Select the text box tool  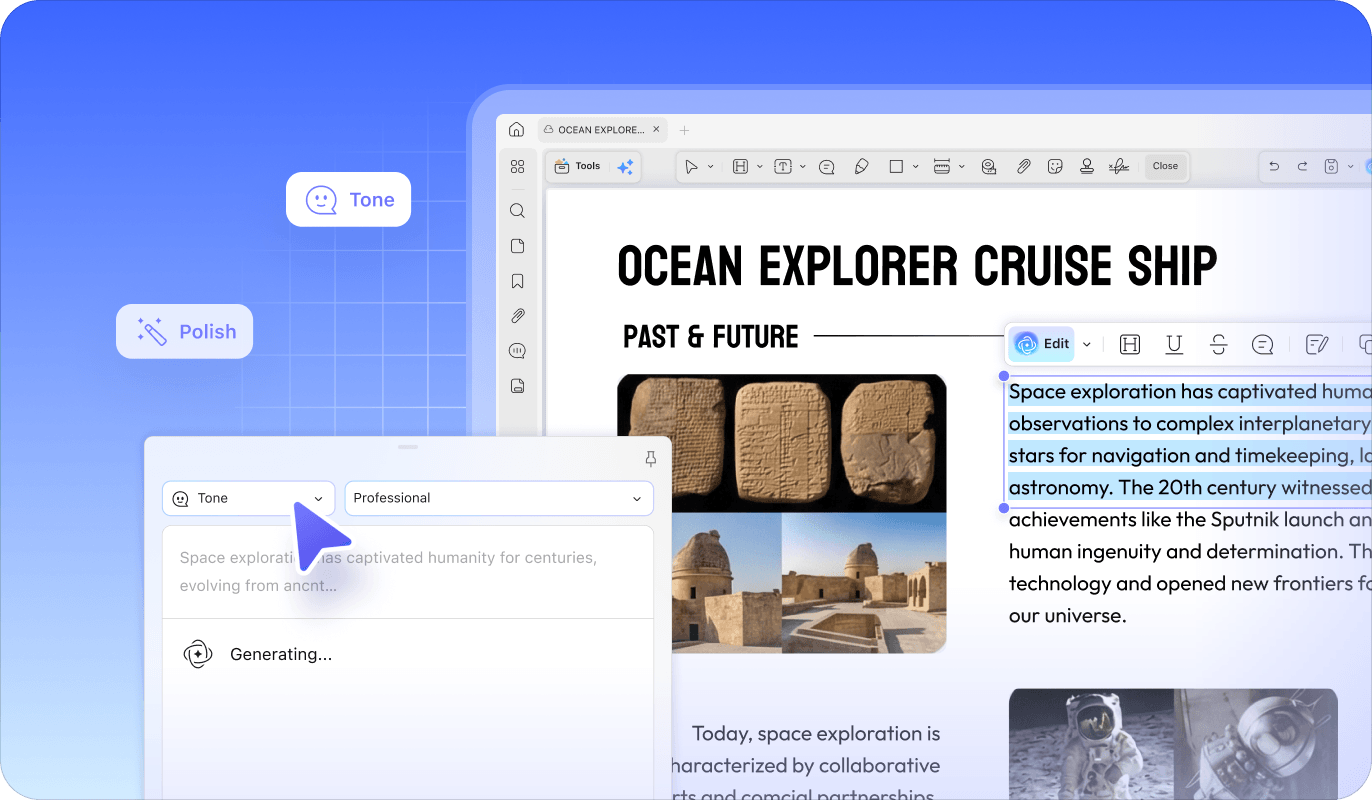pyautogui.click(x=783, y=167)
